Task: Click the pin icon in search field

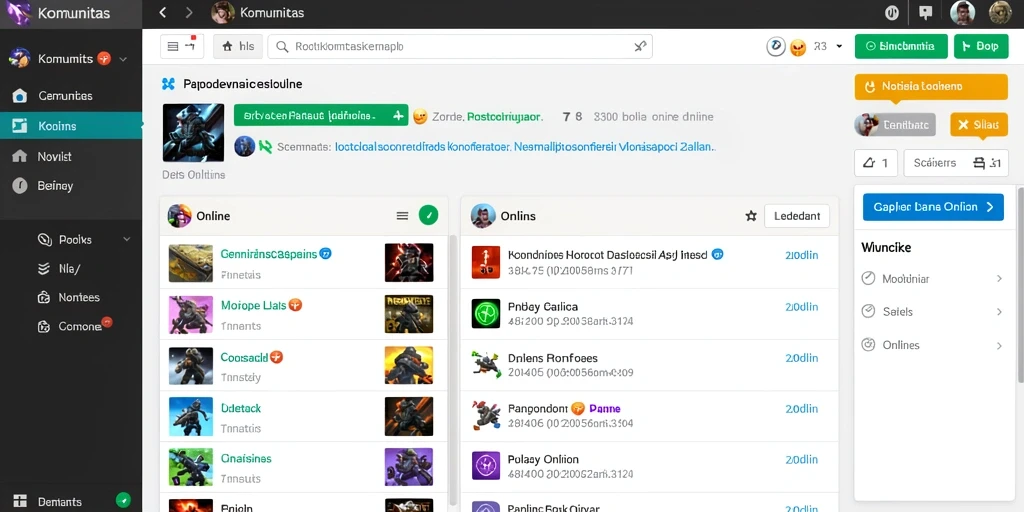Action: point(640,46)
